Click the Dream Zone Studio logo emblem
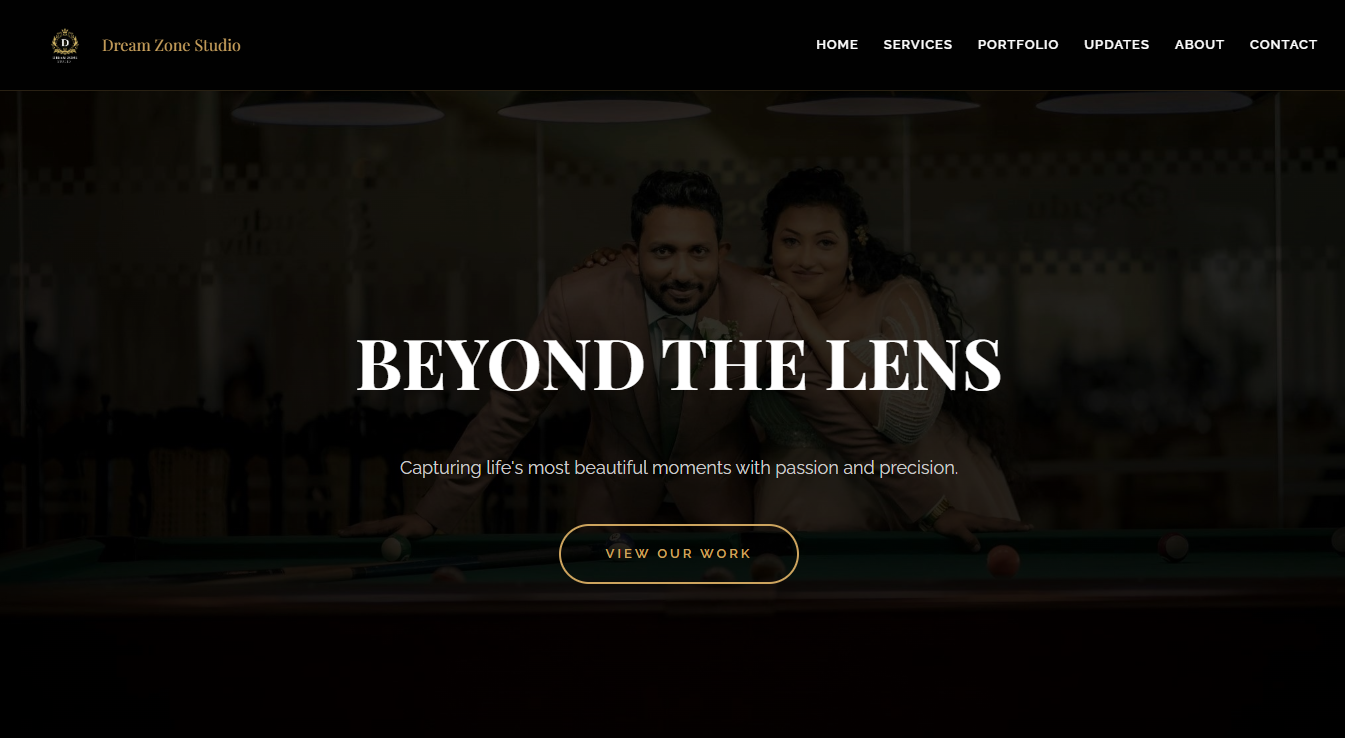Screen dimensions: 1345x738 65,45
